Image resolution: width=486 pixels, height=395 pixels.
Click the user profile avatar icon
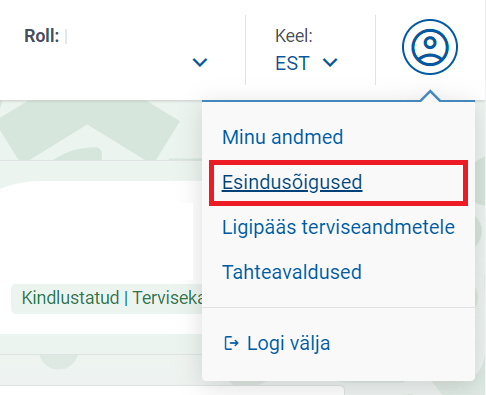click(430, 47)
